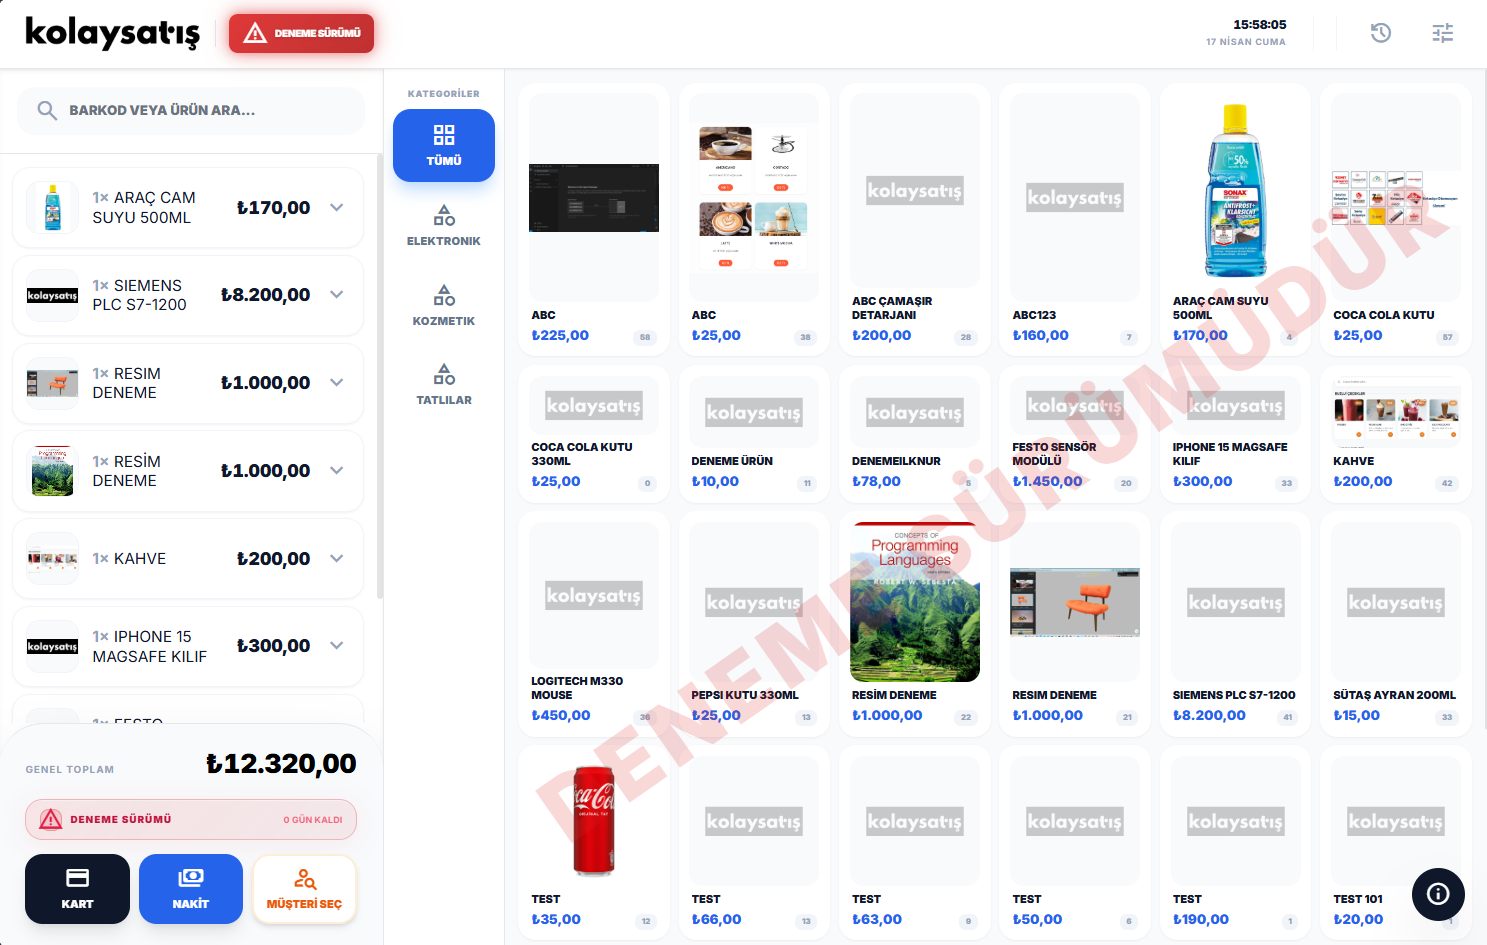Add TEST ₺35,00 Coca-Cola can product
Viewport: 1487px width, 945px height.
(594, 843)
